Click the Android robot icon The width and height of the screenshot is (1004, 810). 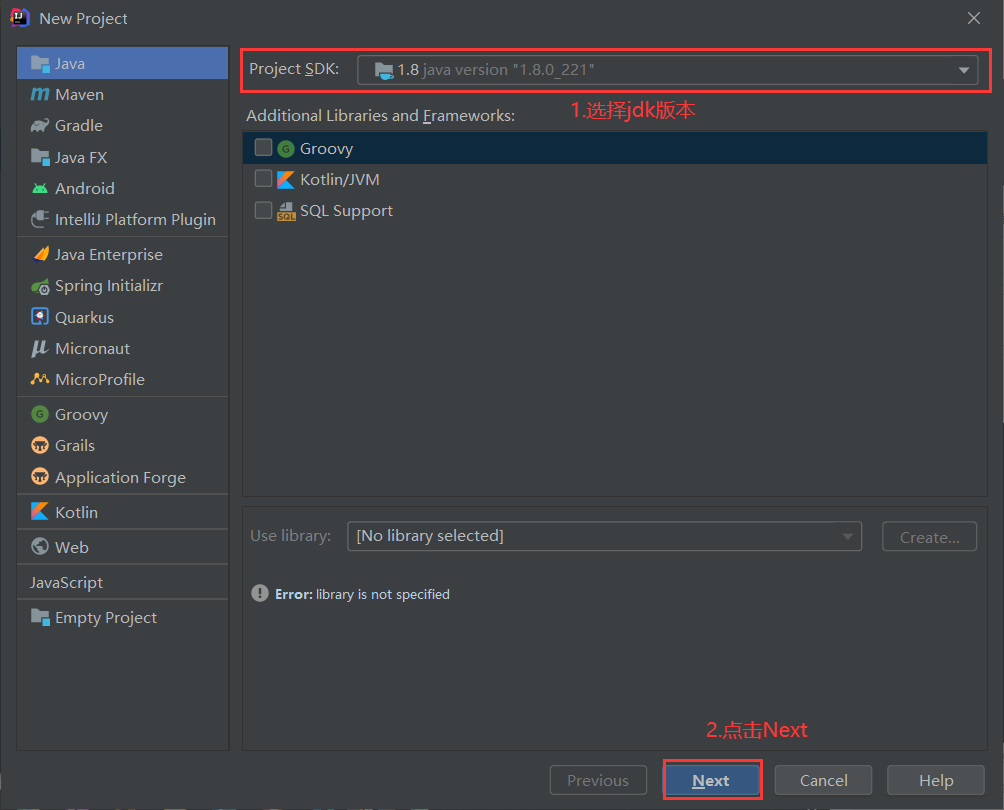coord(40,188)
